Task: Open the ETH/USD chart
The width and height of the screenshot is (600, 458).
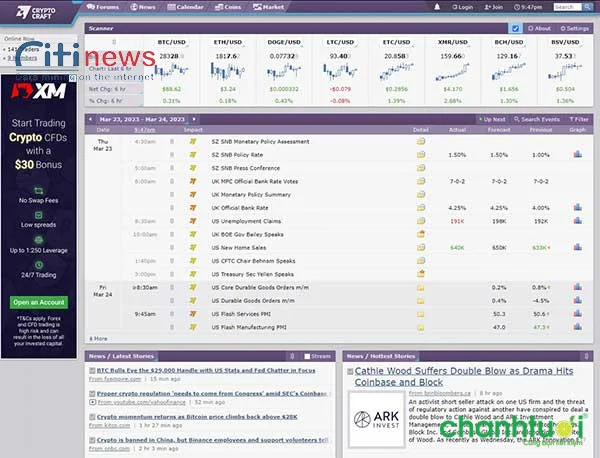Action: coord(228,72)
